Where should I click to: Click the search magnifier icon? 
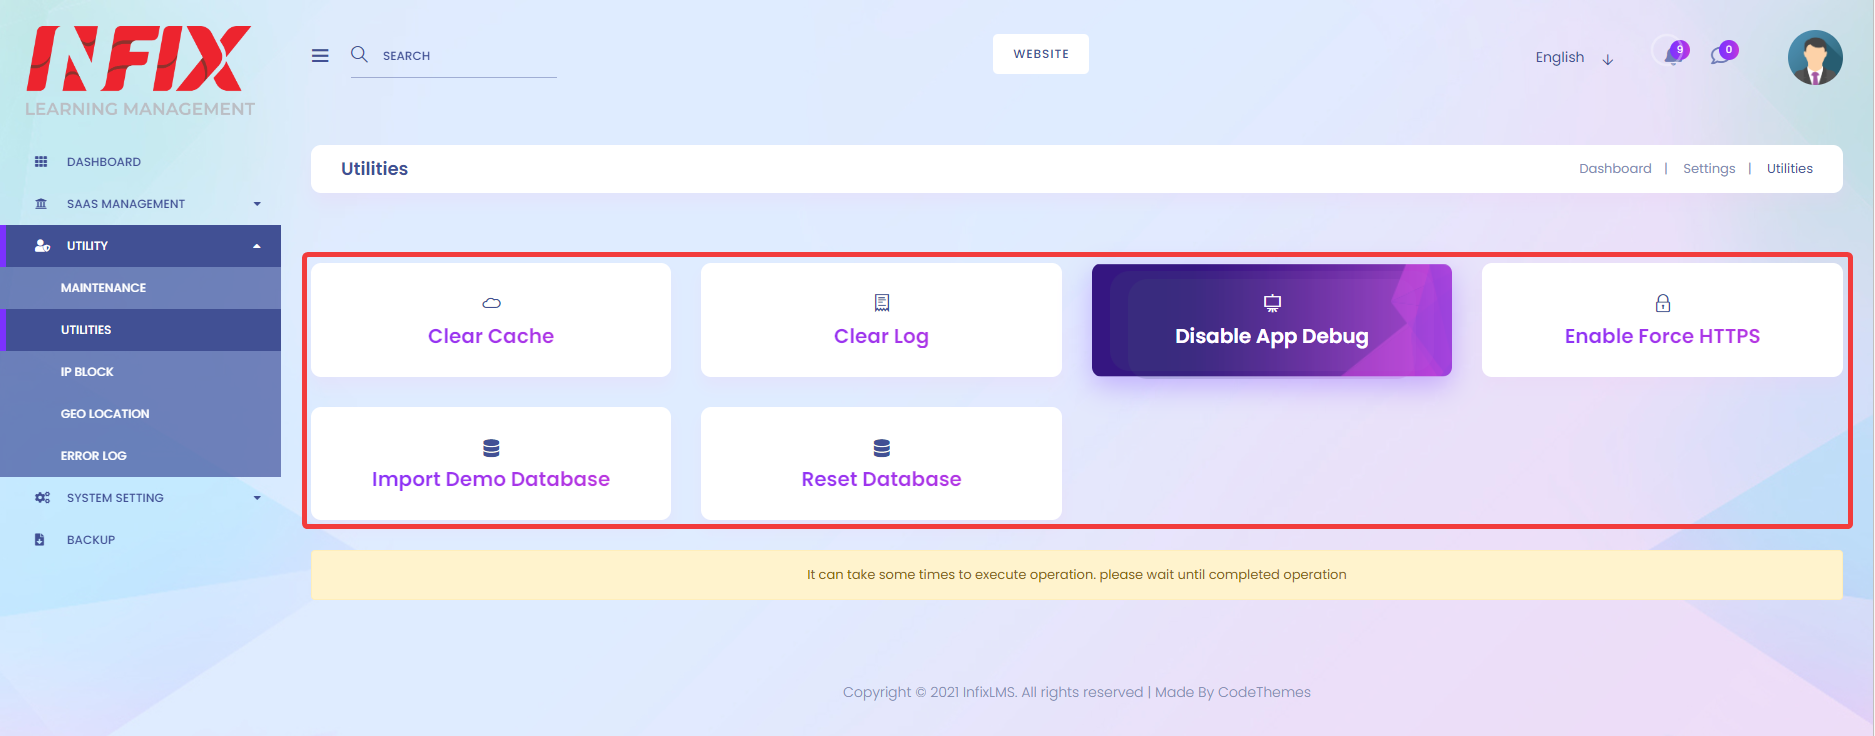point(359,54)
